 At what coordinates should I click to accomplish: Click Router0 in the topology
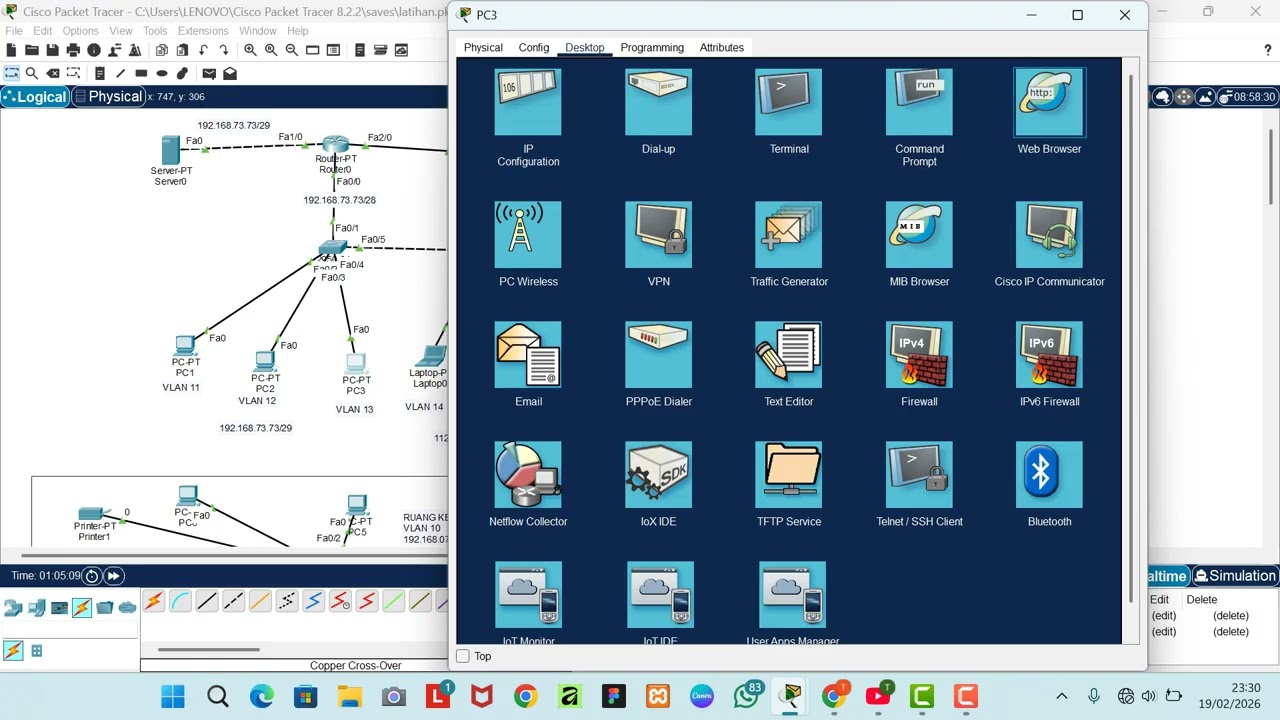pos(335,146)
